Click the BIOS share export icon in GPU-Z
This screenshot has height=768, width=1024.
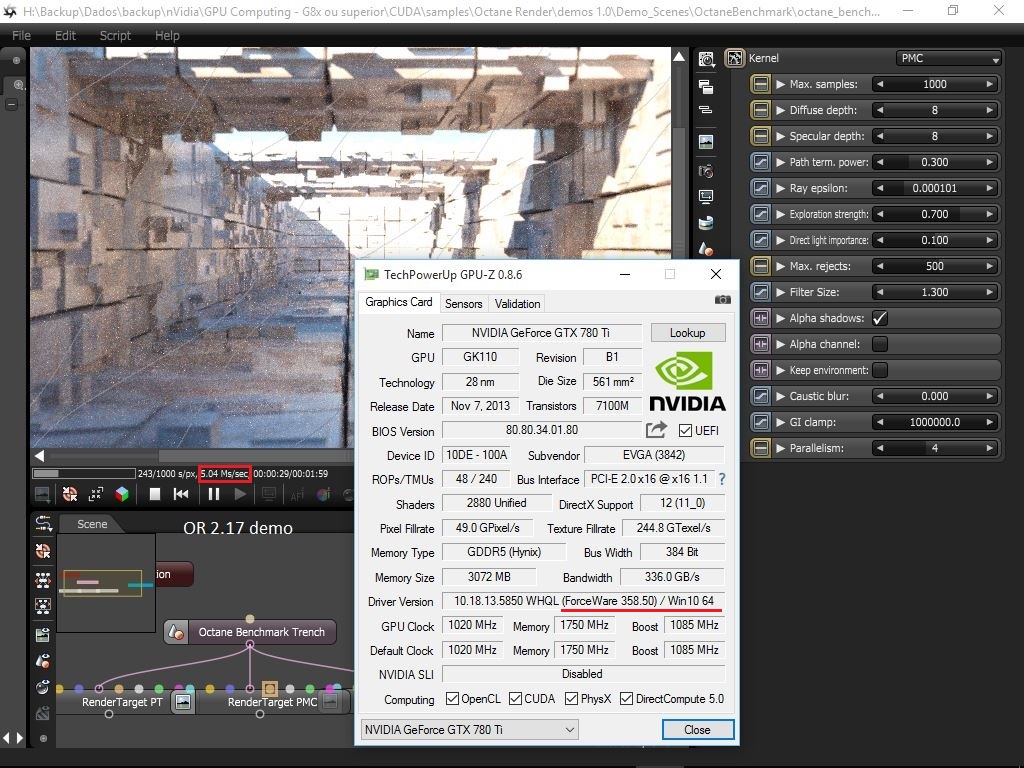[x=656, y=430]
